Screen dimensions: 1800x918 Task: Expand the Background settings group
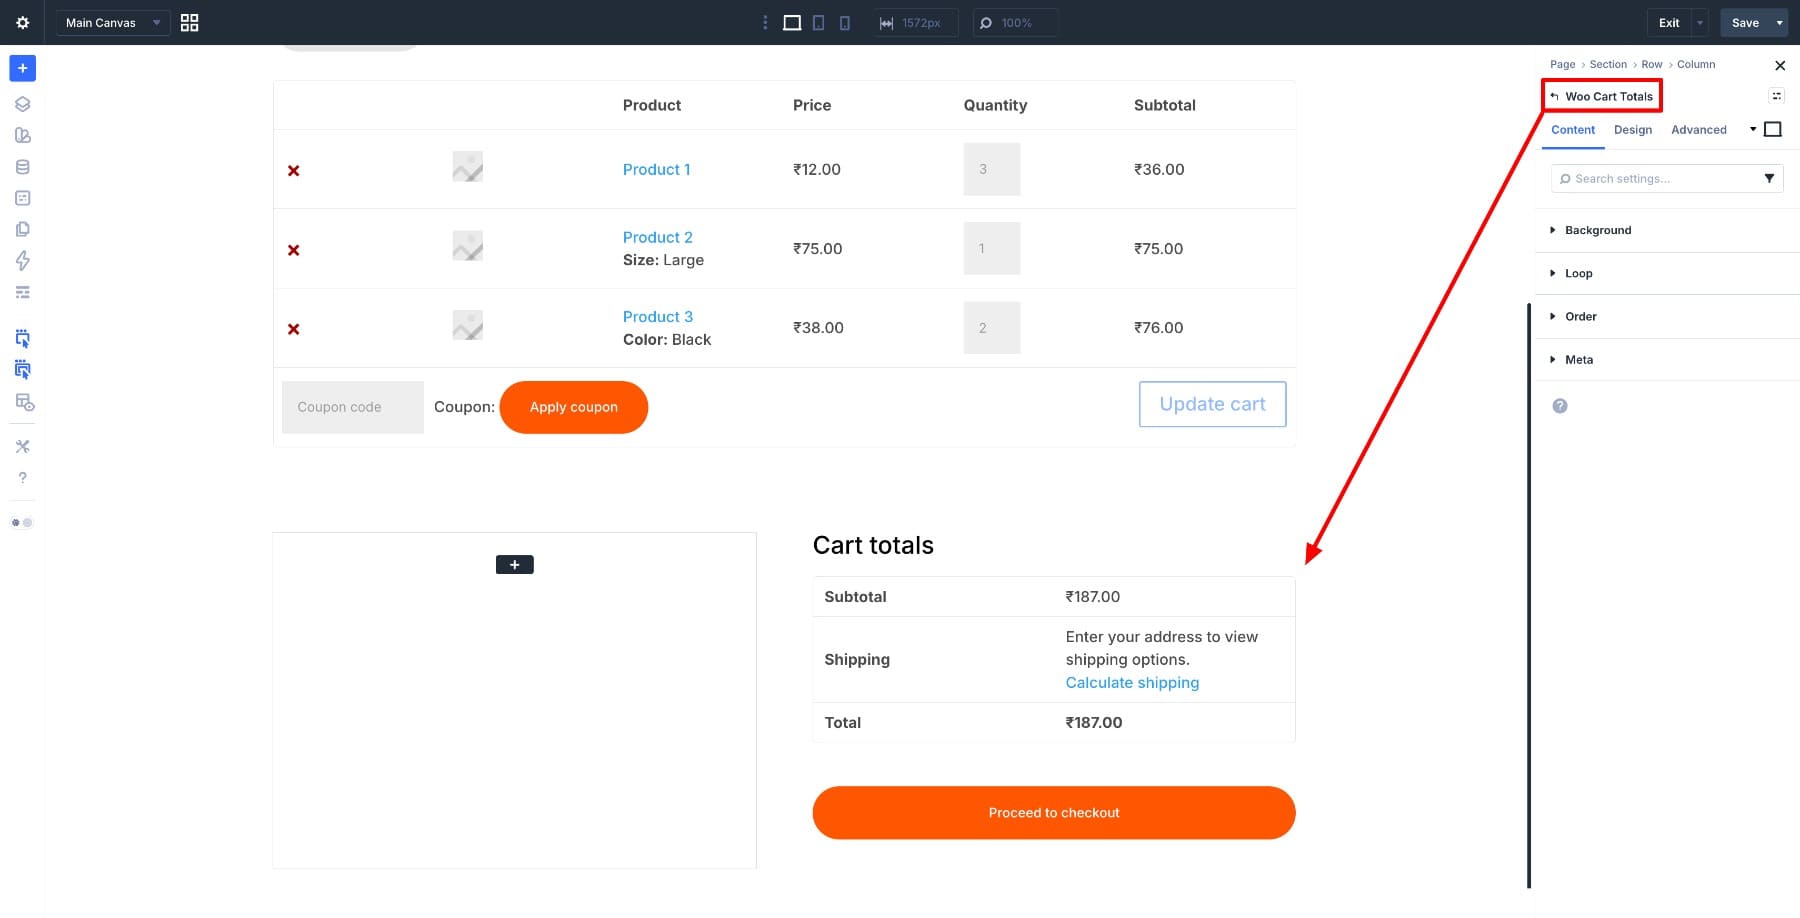pos(1597,230)
